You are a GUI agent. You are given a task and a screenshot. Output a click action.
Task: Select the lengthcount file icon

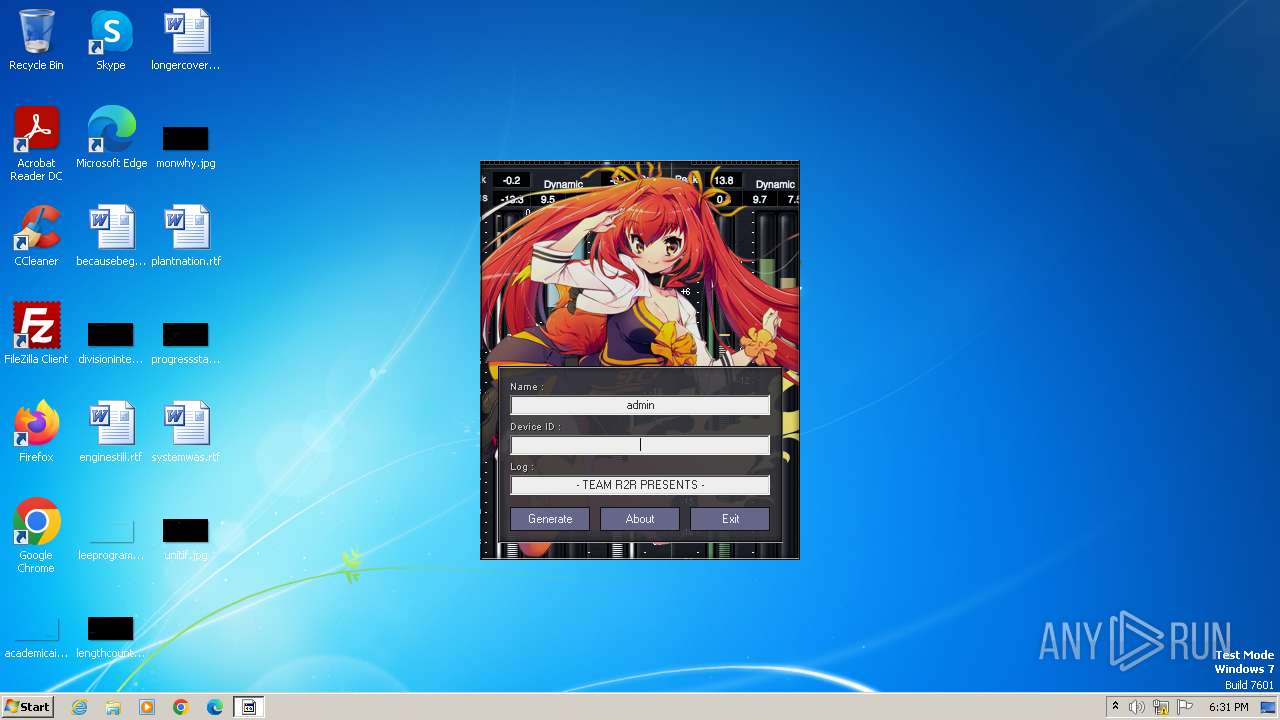(111, 638)
